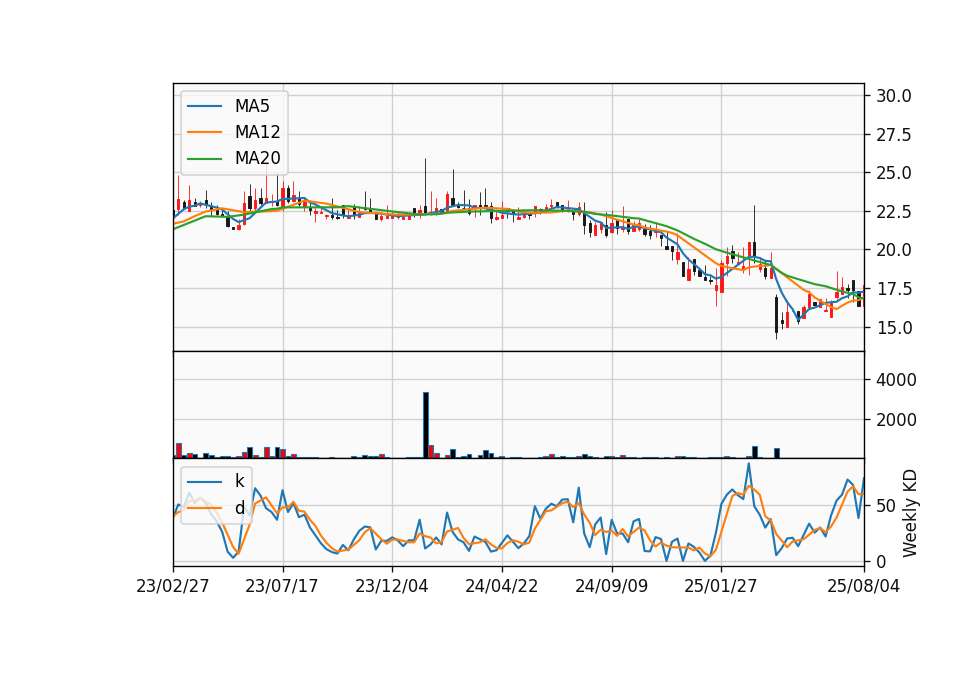Click the 23/12/04 date axis label
The width and height of the screenshot is (960, 690).
click(x=392, y=586)
